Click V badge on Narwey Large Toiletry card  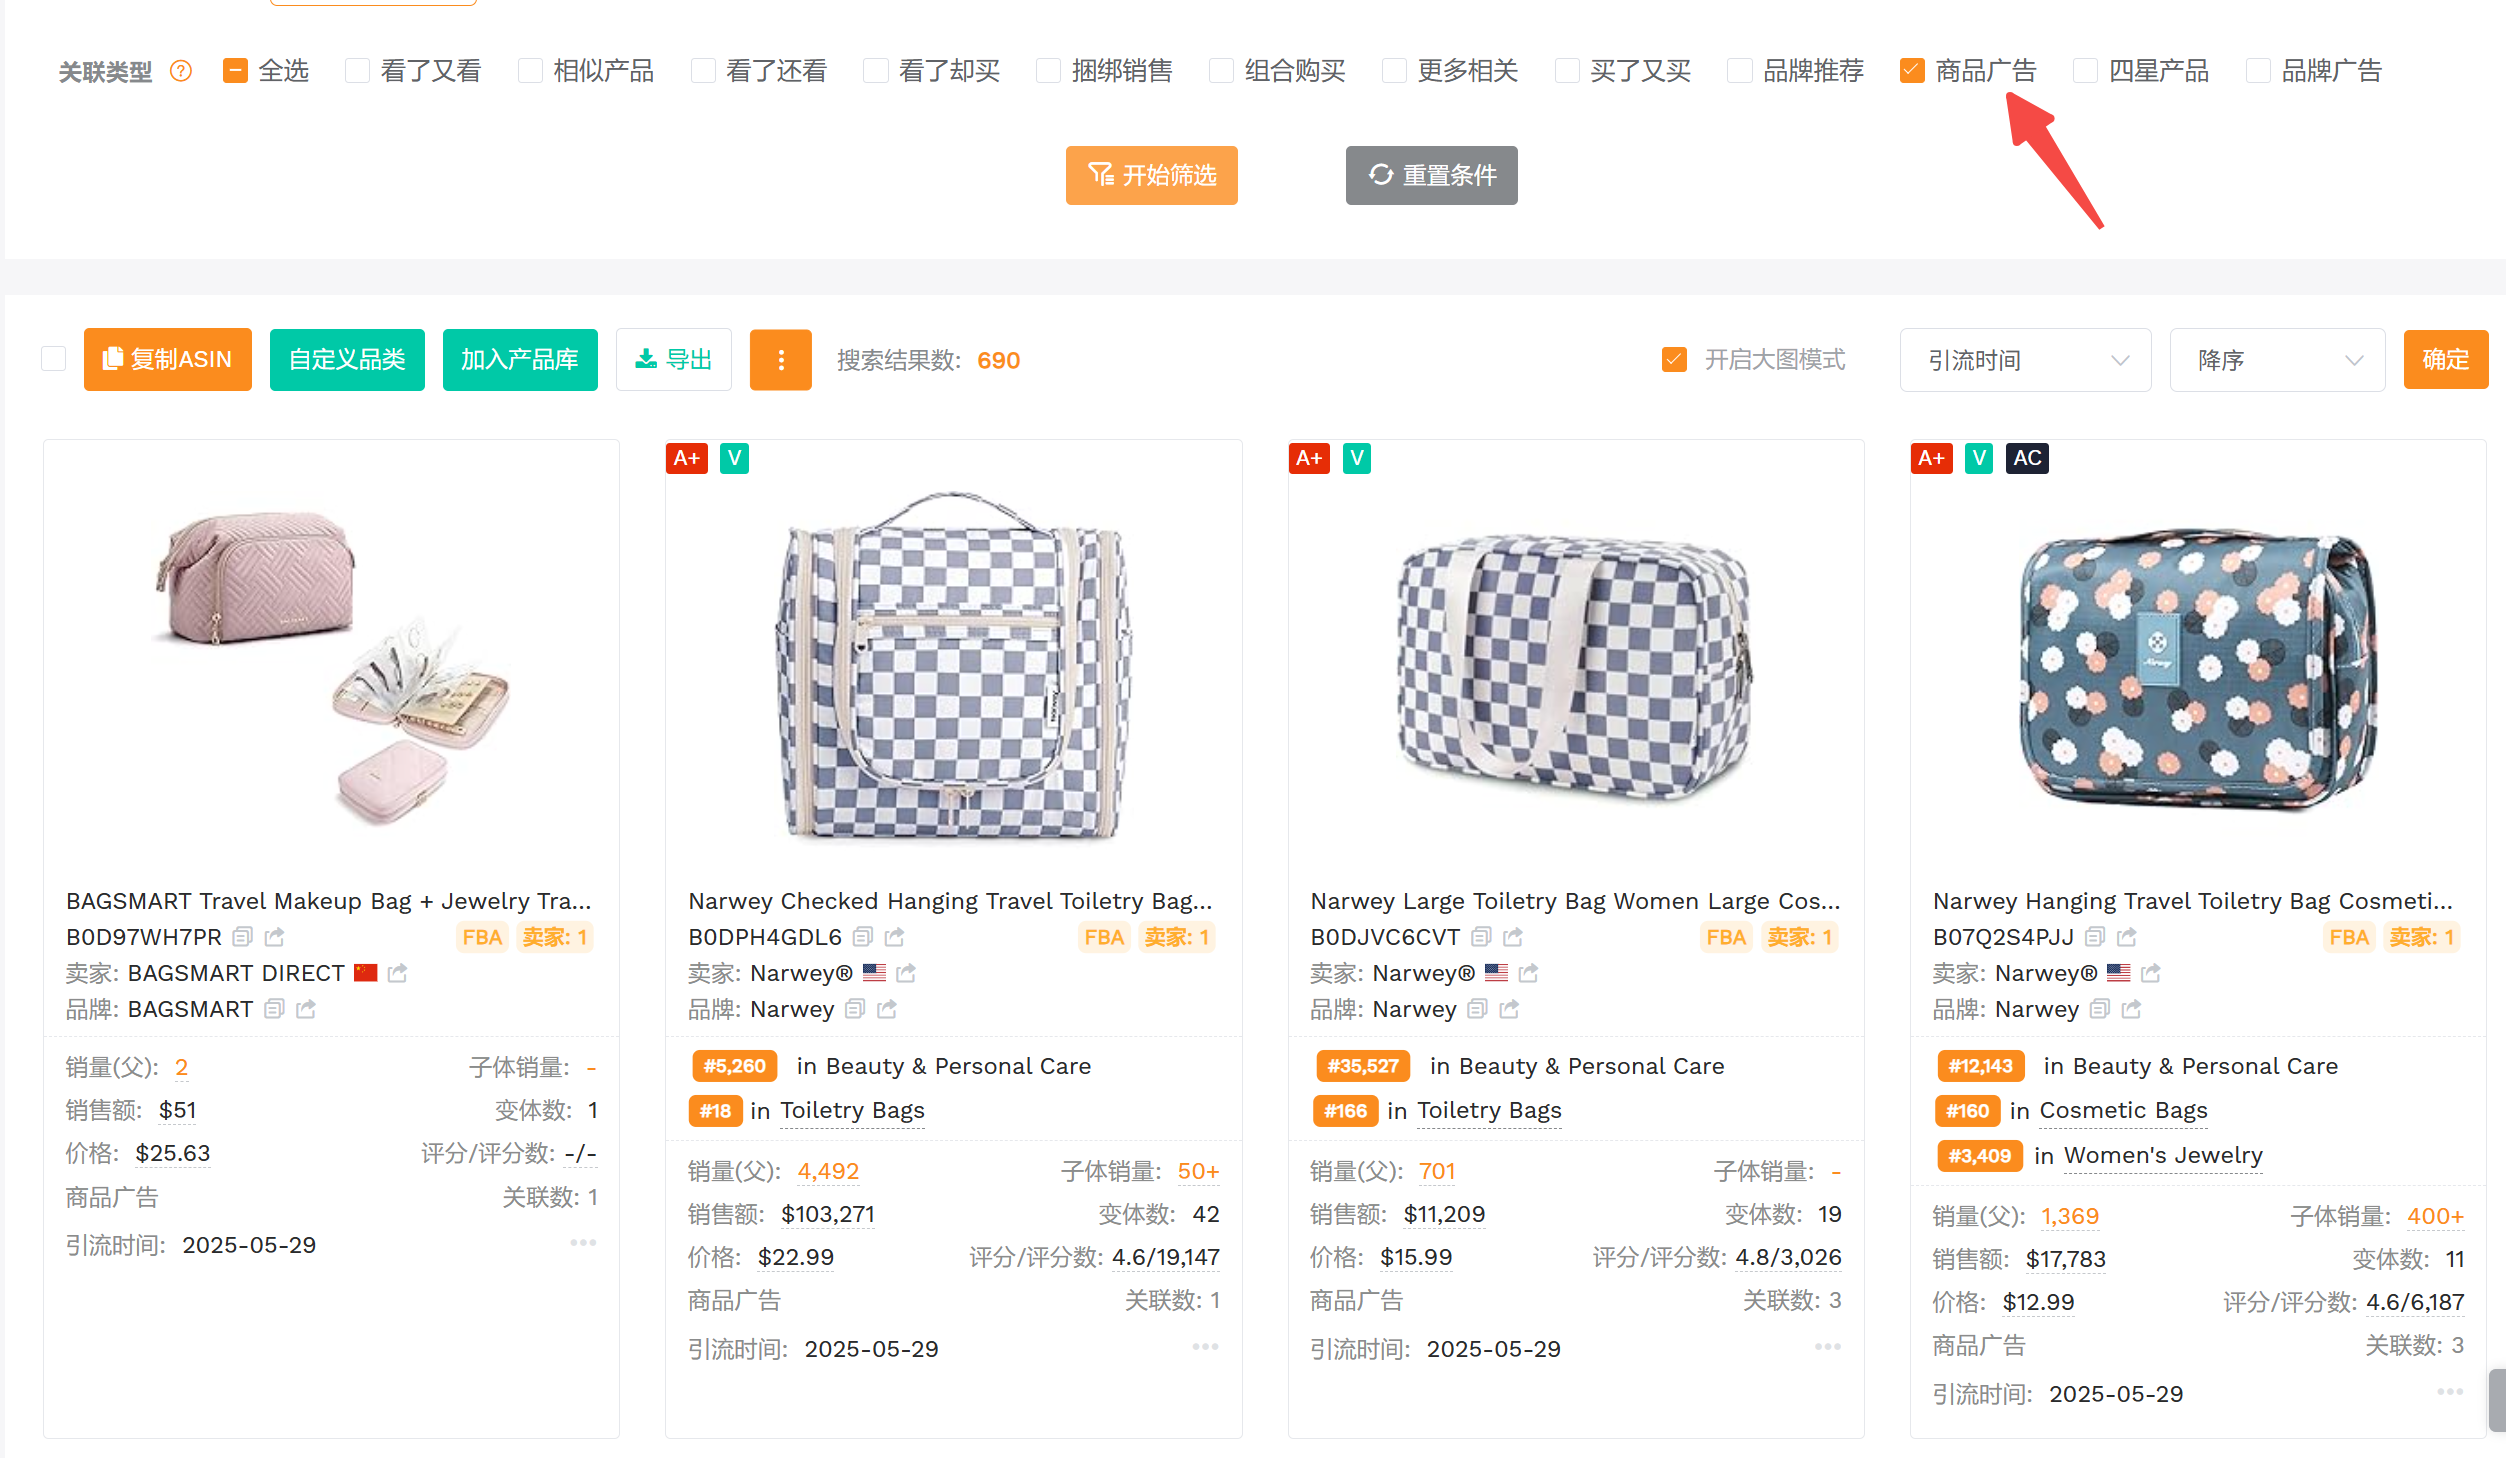click(x=1357, y=458)
